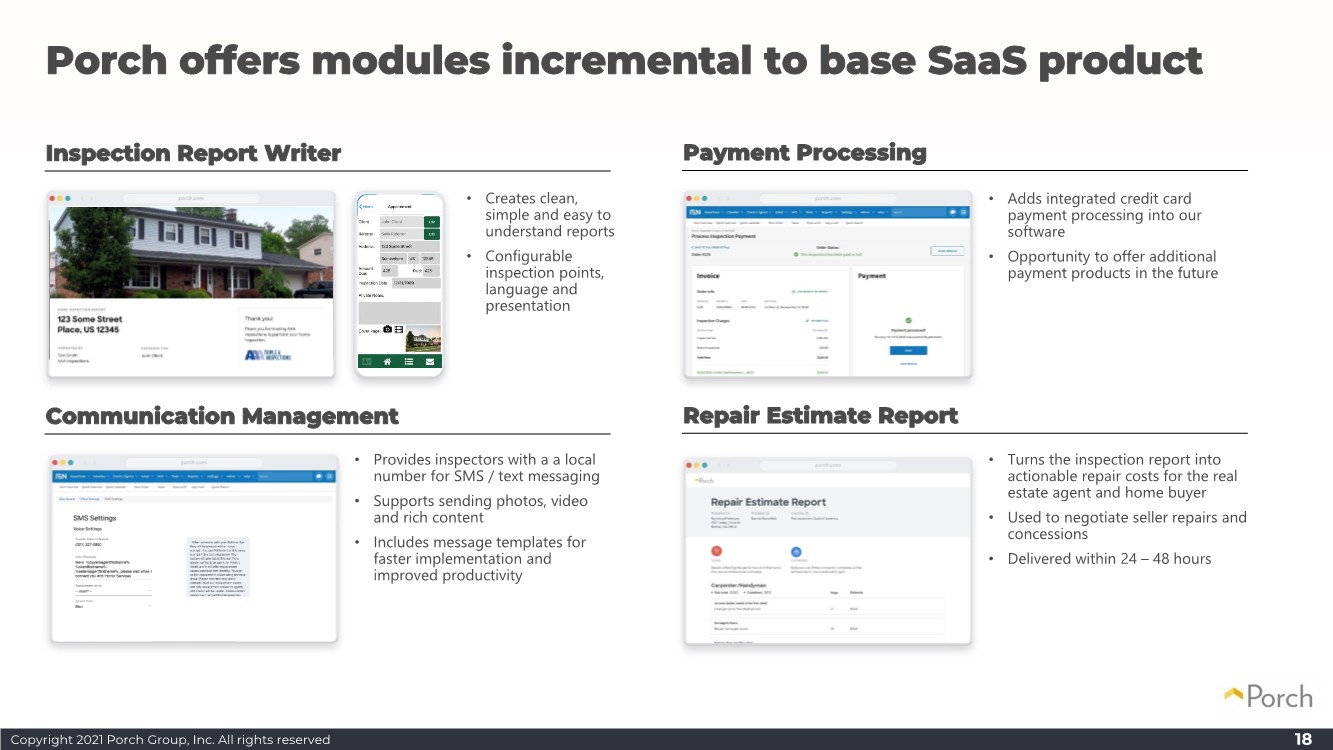1333x750 pixels.
Task: Expand the dropdown above Speech Rate
Action: pos(113,591)
